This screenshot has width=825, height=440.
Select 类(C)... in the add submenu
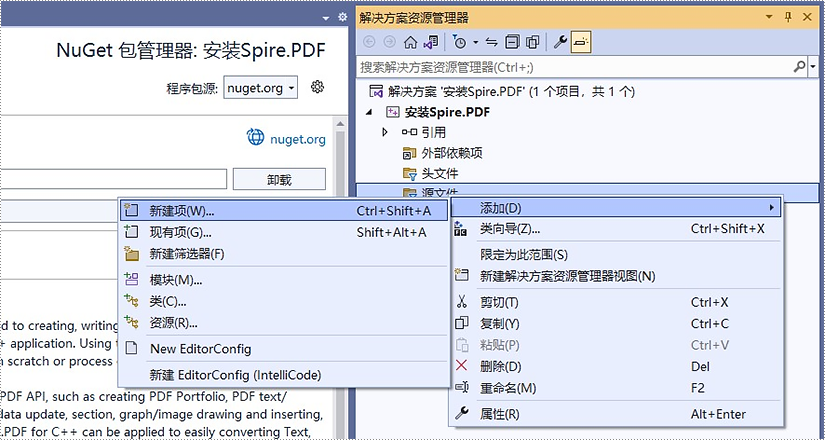[284, 302]
